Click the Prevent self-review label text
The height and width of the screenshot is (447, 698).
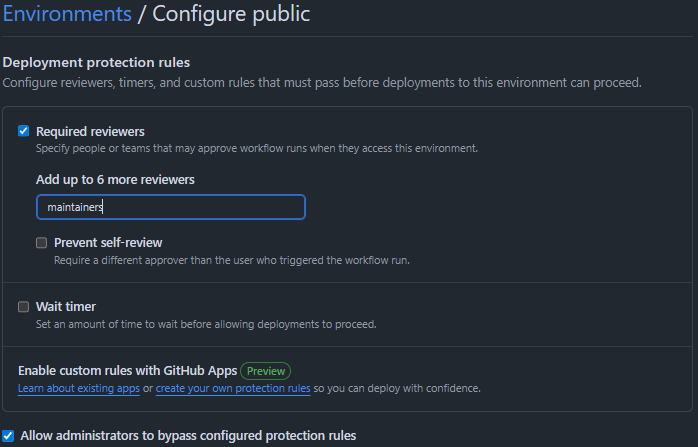click(108, 242)
